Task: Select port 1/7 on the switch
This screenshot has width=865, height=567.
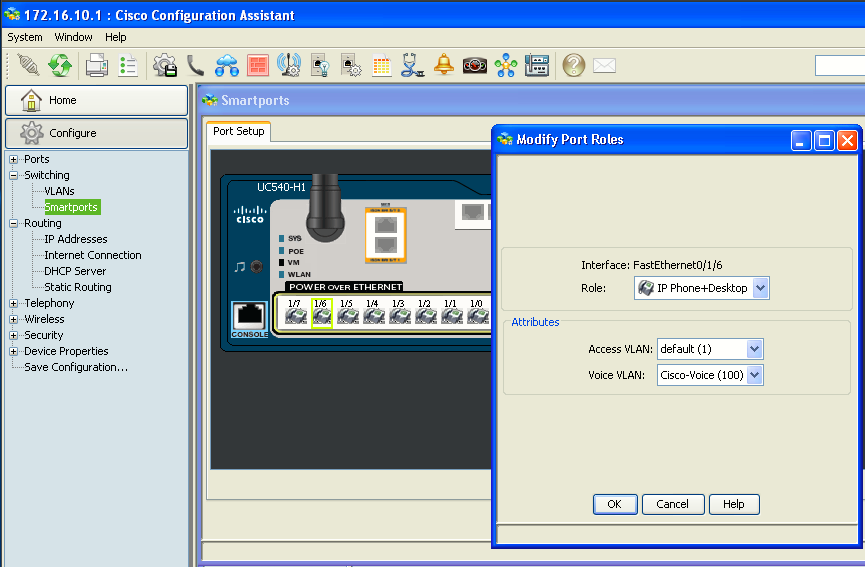Action: coord(296,312)
